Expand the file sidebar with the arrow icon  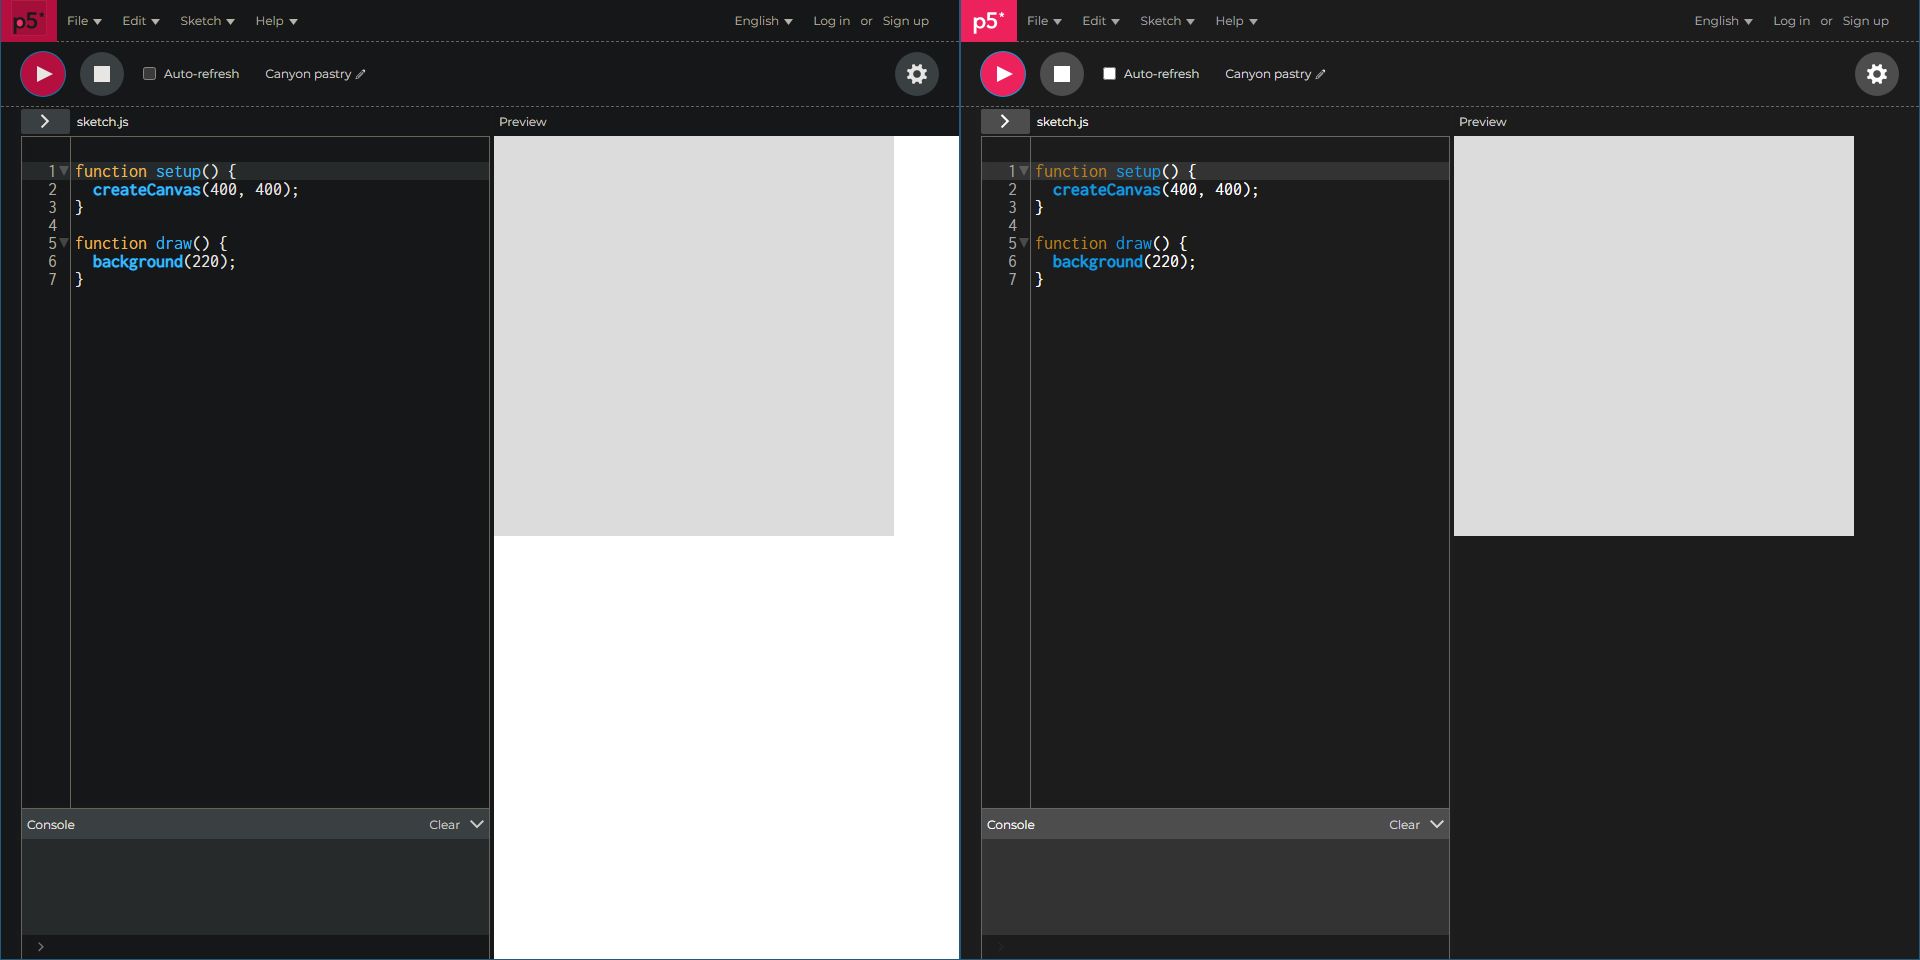coord(44,121)
